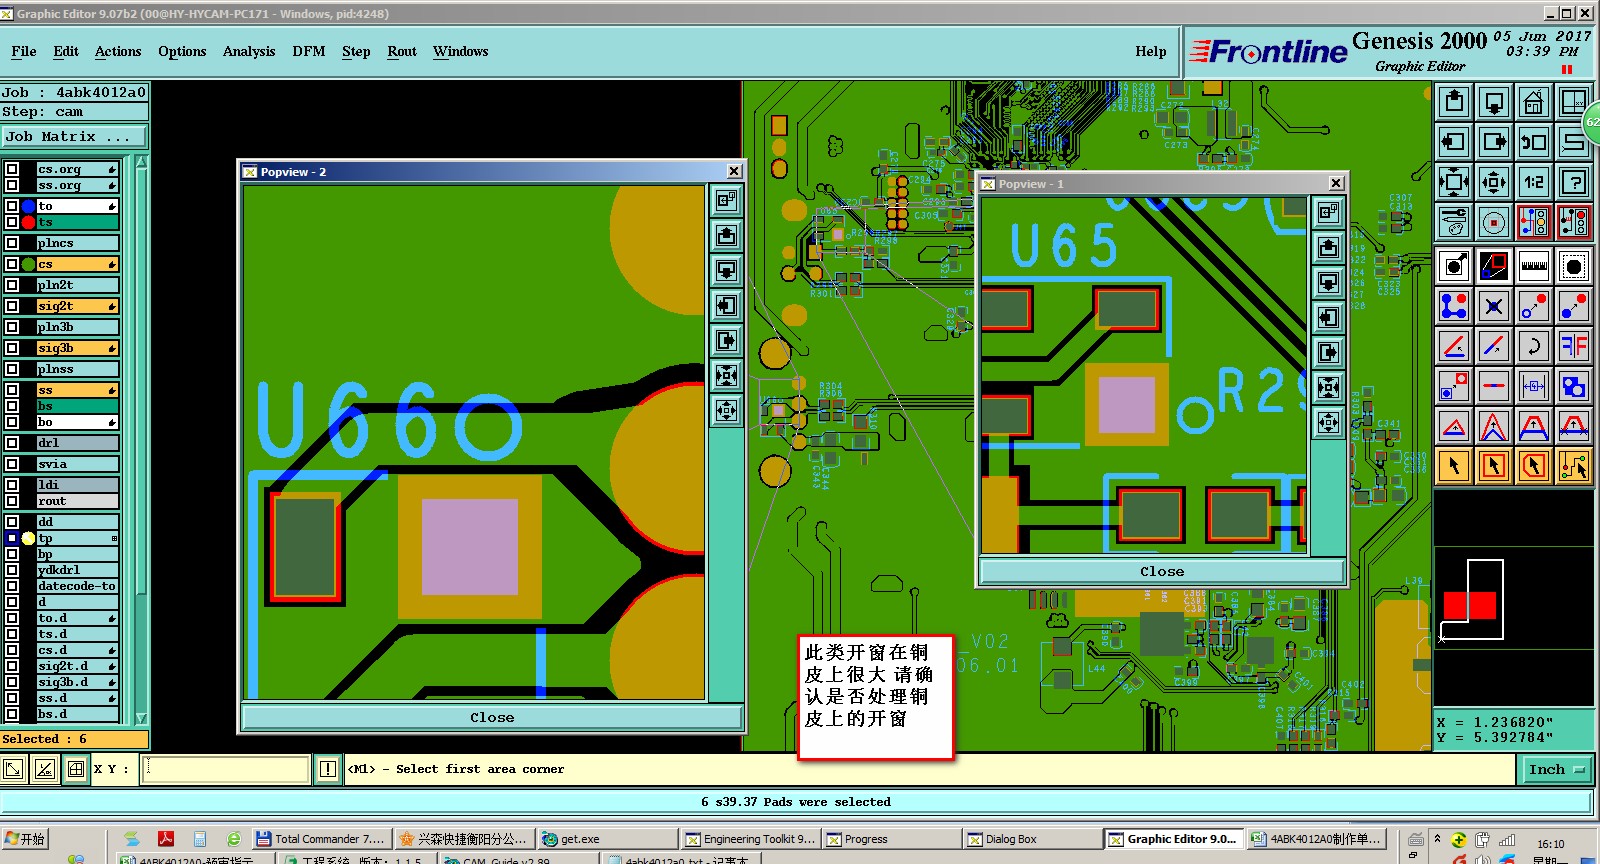Open the Windows menu

pyautogui.click(x=461, y=52)
